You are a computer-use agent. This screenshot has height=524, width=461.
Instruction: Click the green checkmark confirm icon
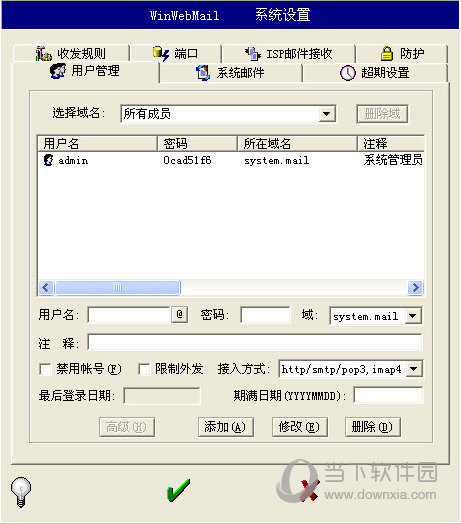[x=178, y=490]
